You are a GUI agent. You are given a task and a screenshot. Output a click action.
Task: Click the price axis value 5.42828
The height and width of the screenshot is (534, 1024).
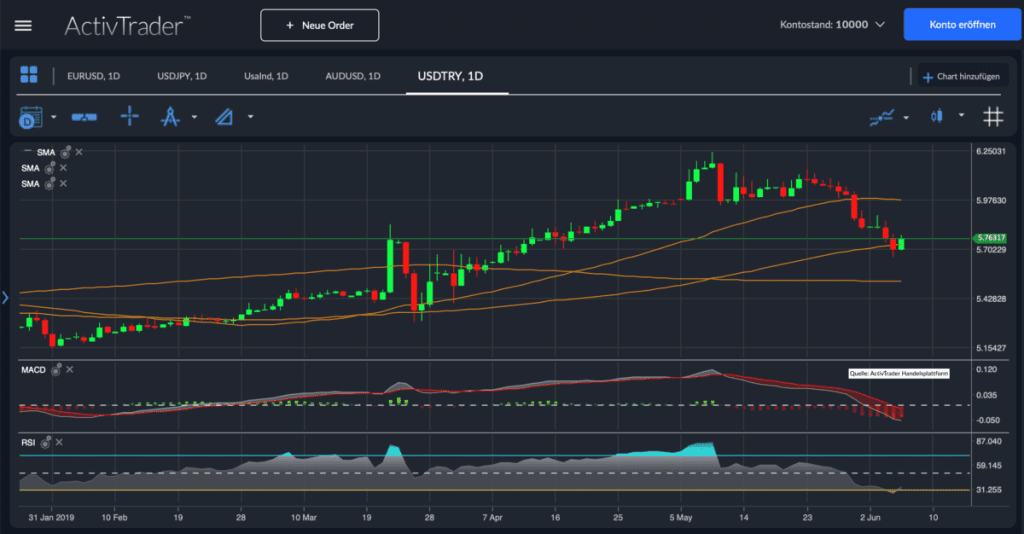point(991,299)
